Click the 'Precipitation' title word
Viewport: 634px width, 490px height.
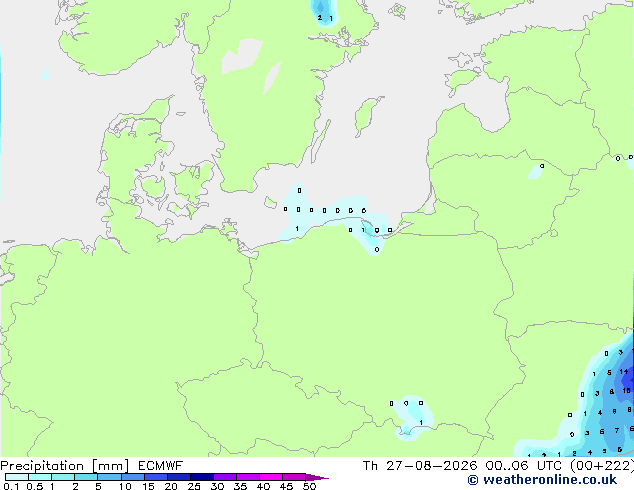tap(42, 466)
